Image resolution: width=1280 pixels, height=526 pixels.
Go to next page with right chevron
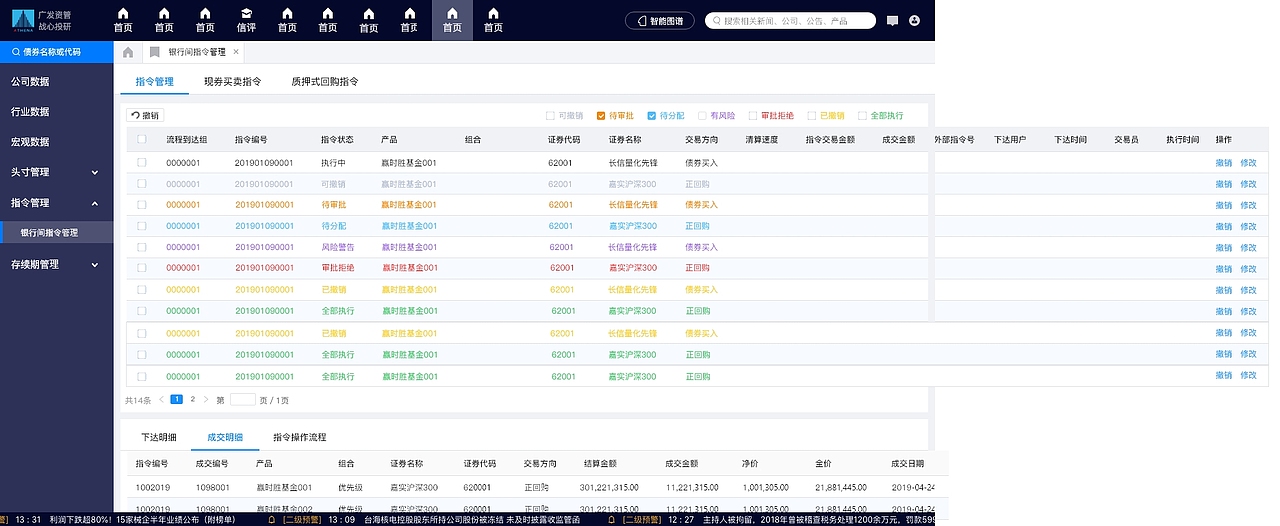pos(206,400)
